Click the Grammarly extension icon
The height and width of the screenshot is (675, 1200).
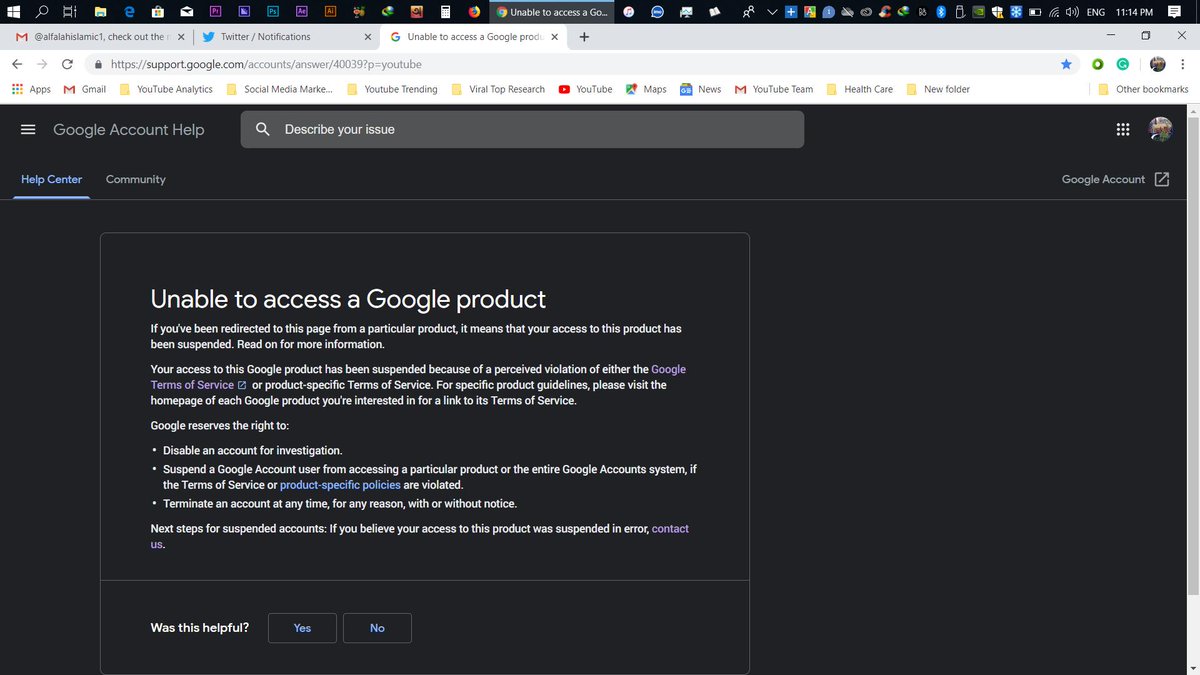1123,64
